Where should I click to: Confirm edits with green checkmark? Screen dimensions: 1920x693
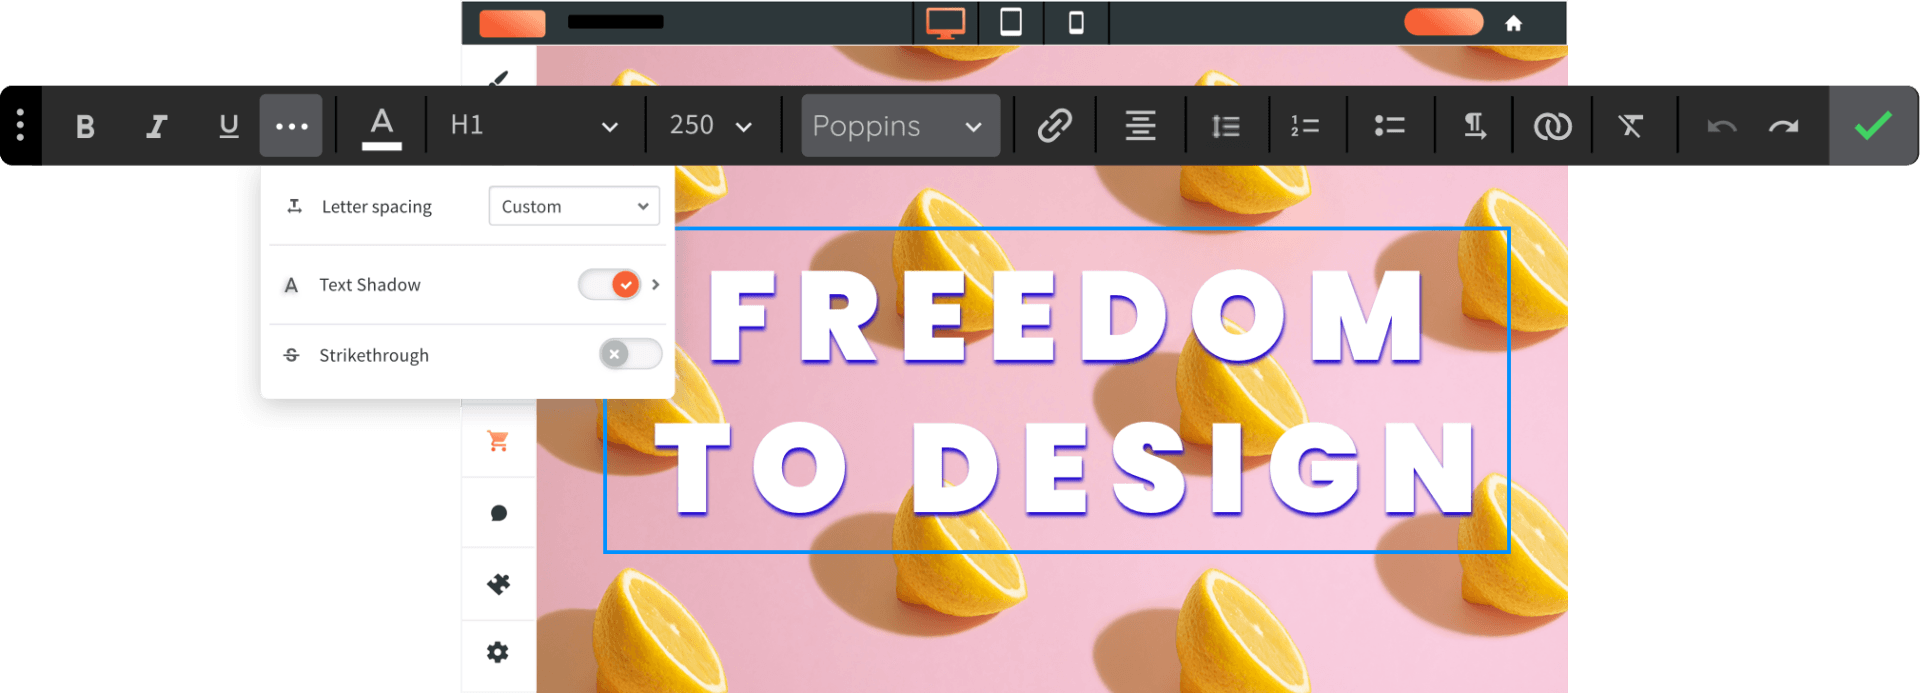click(x=1873, y=126)
